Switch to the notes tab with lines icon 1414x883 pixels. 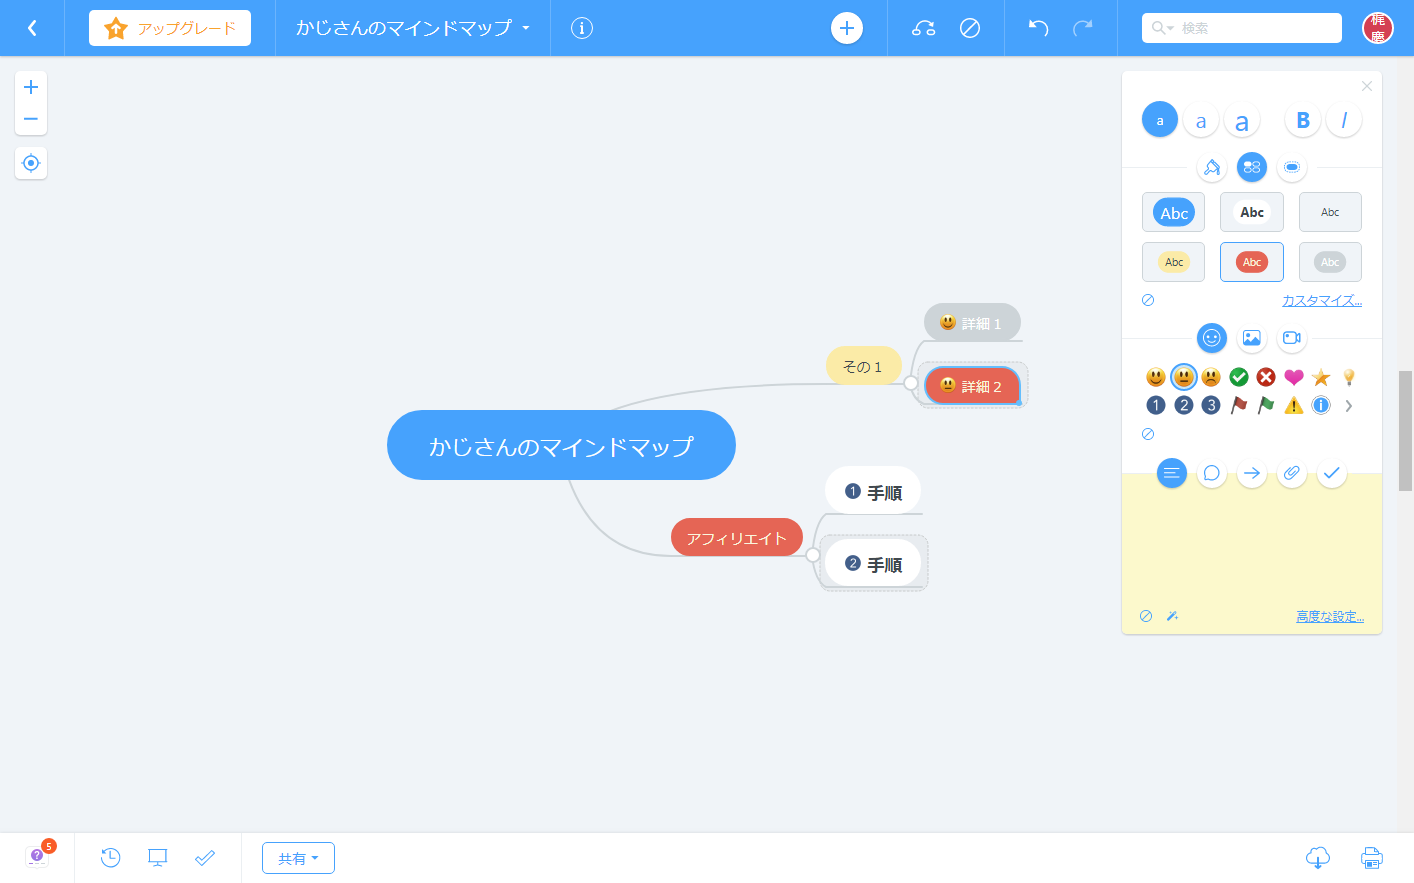tap(1171, 473)
